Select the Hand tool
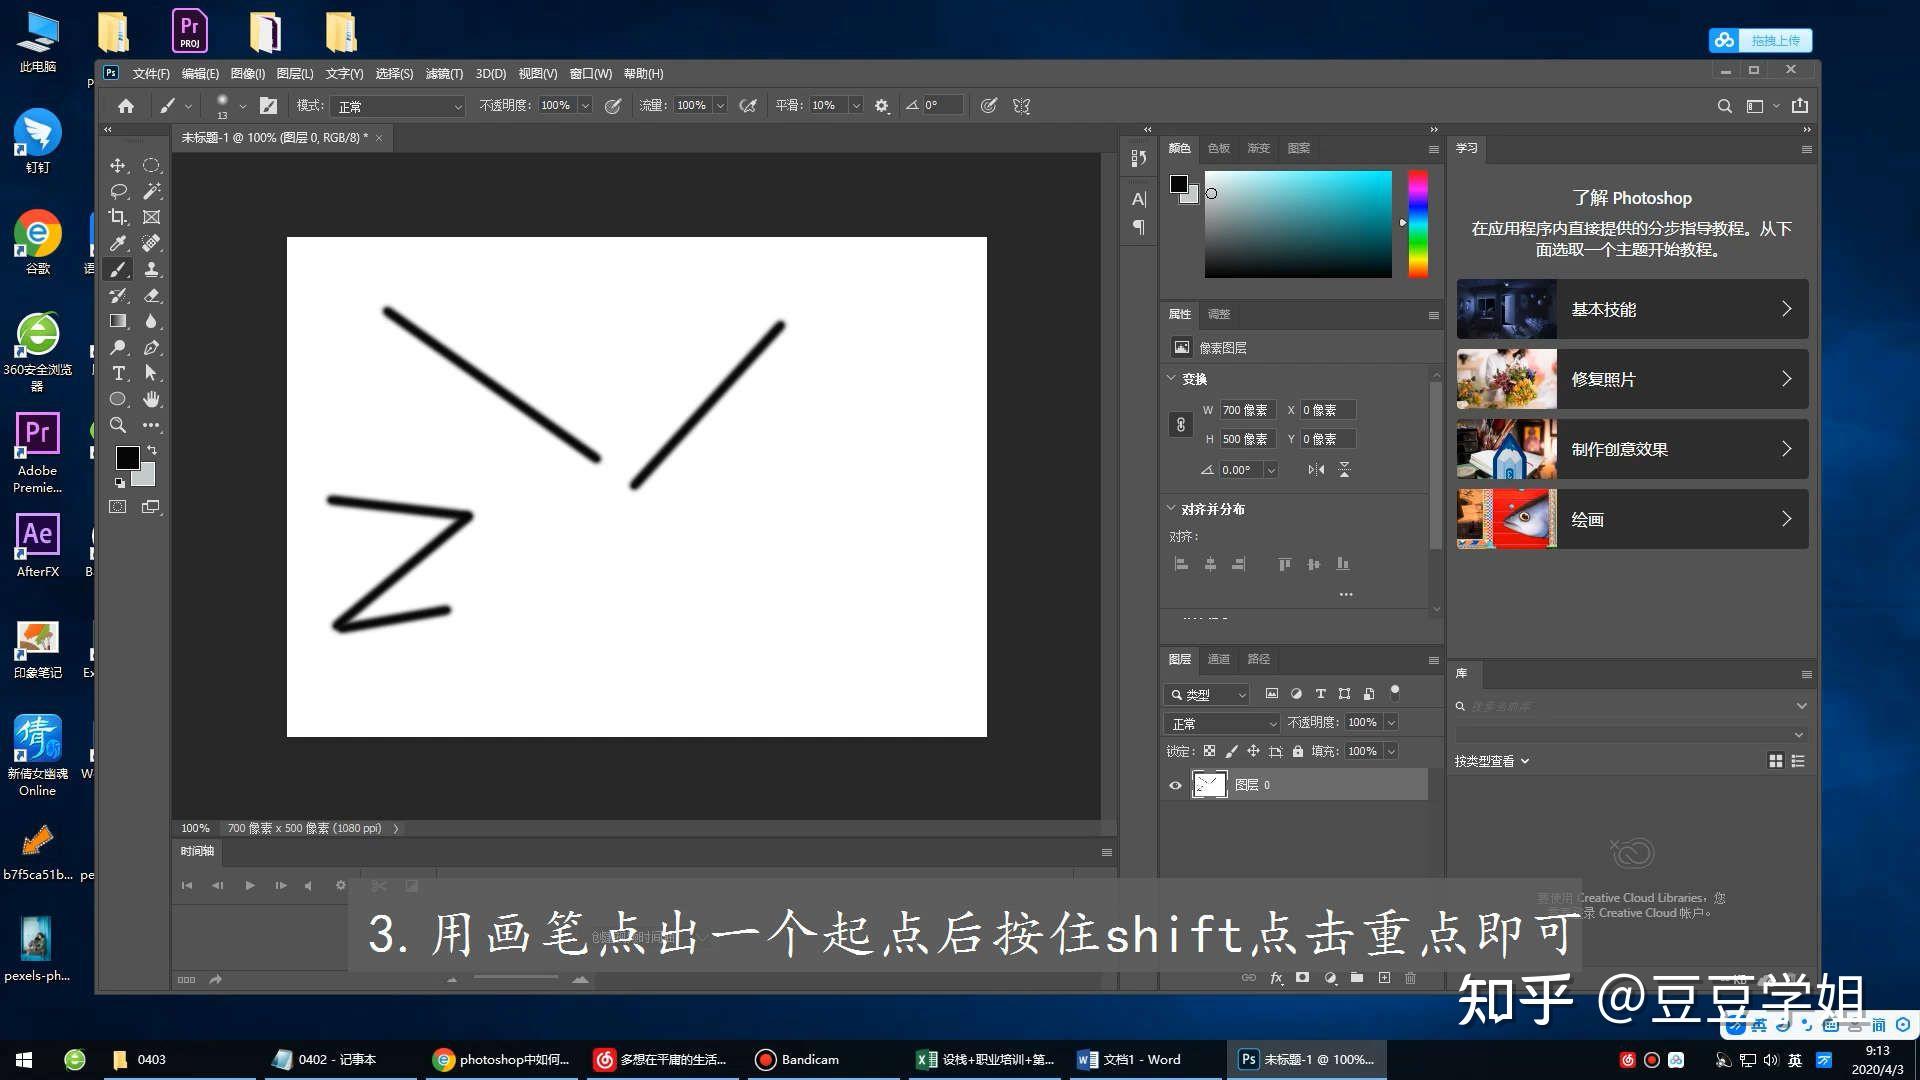 [x=151, y=399]
